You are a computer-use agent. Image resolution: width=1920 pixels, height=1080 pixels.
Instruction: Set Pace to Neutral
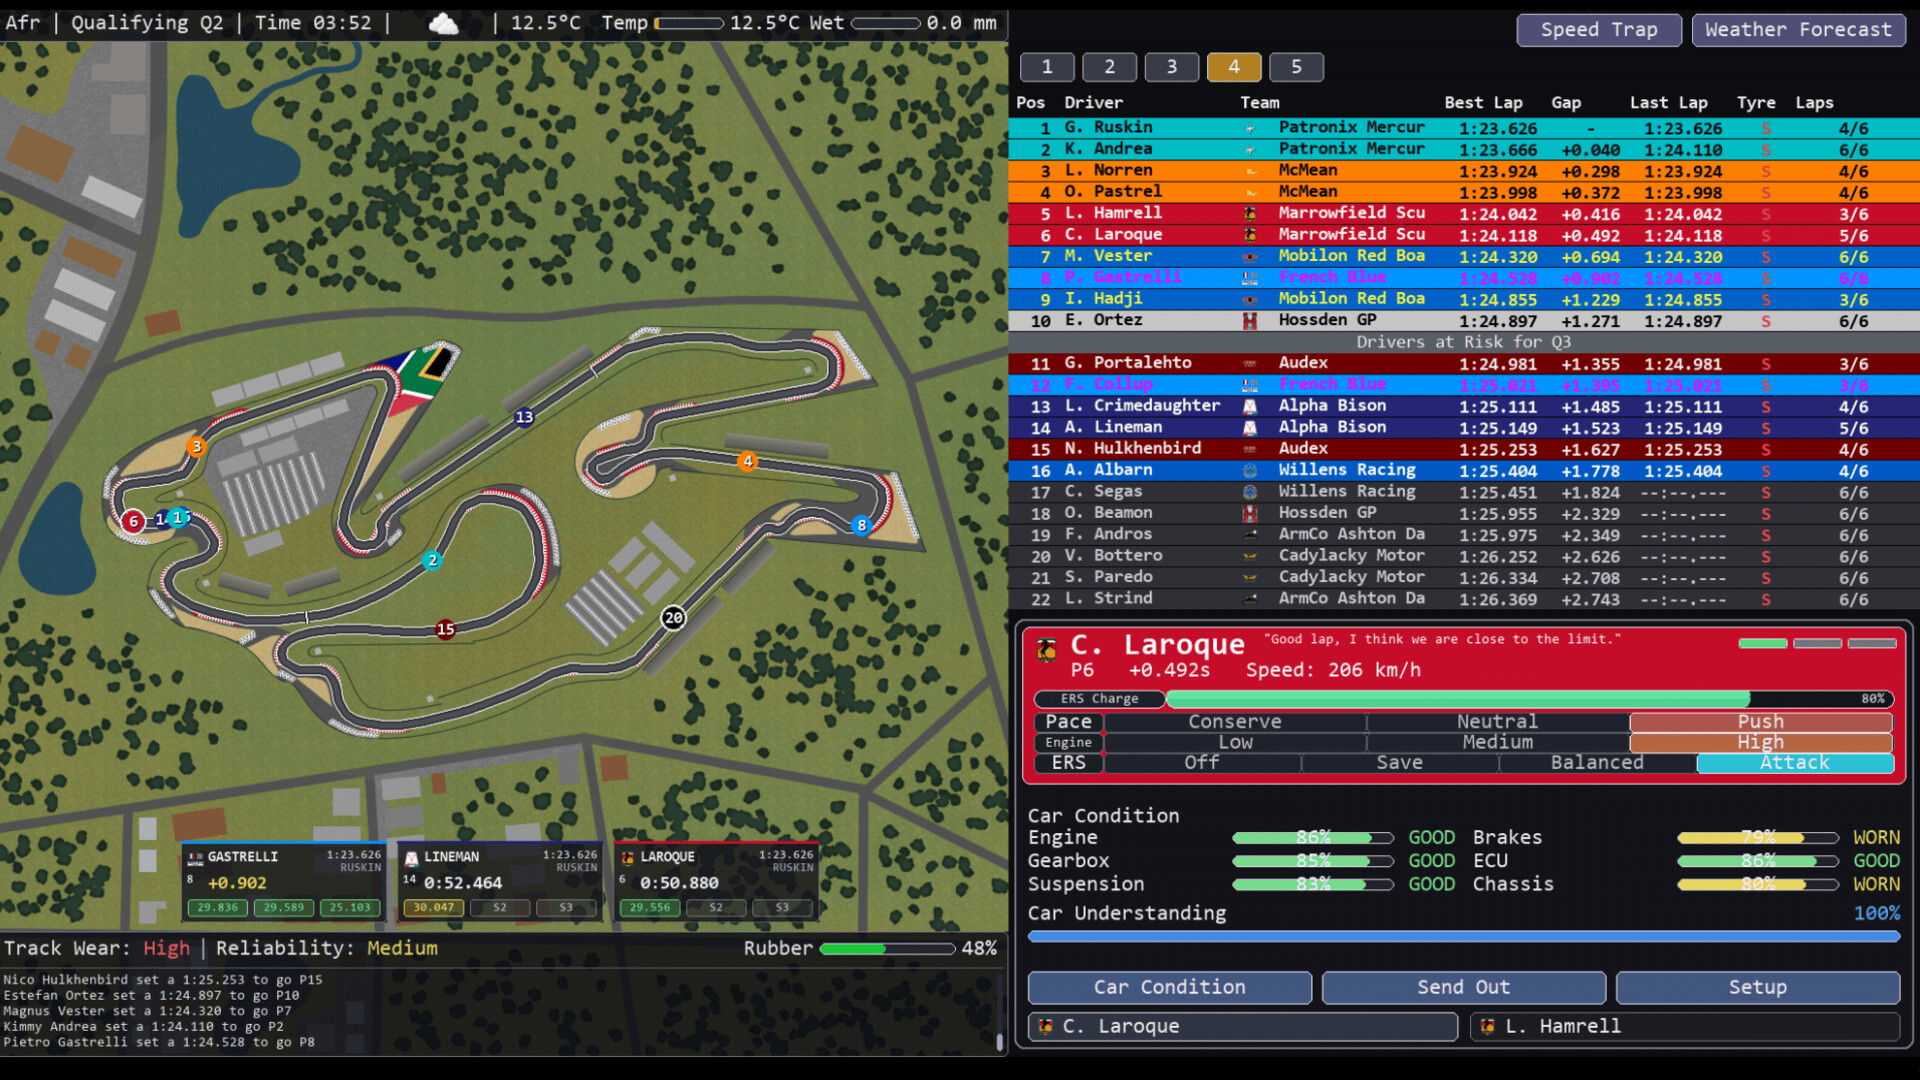pos(1497,722)
